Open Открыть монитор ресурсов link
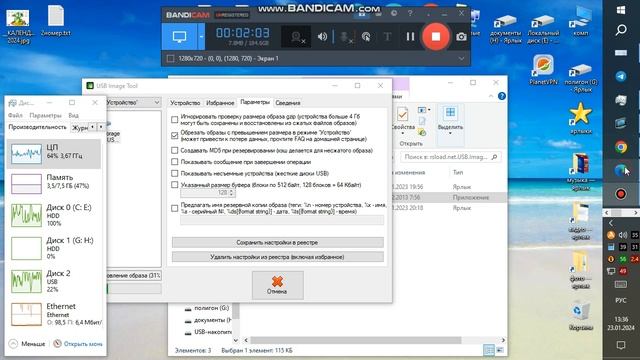 78,344
